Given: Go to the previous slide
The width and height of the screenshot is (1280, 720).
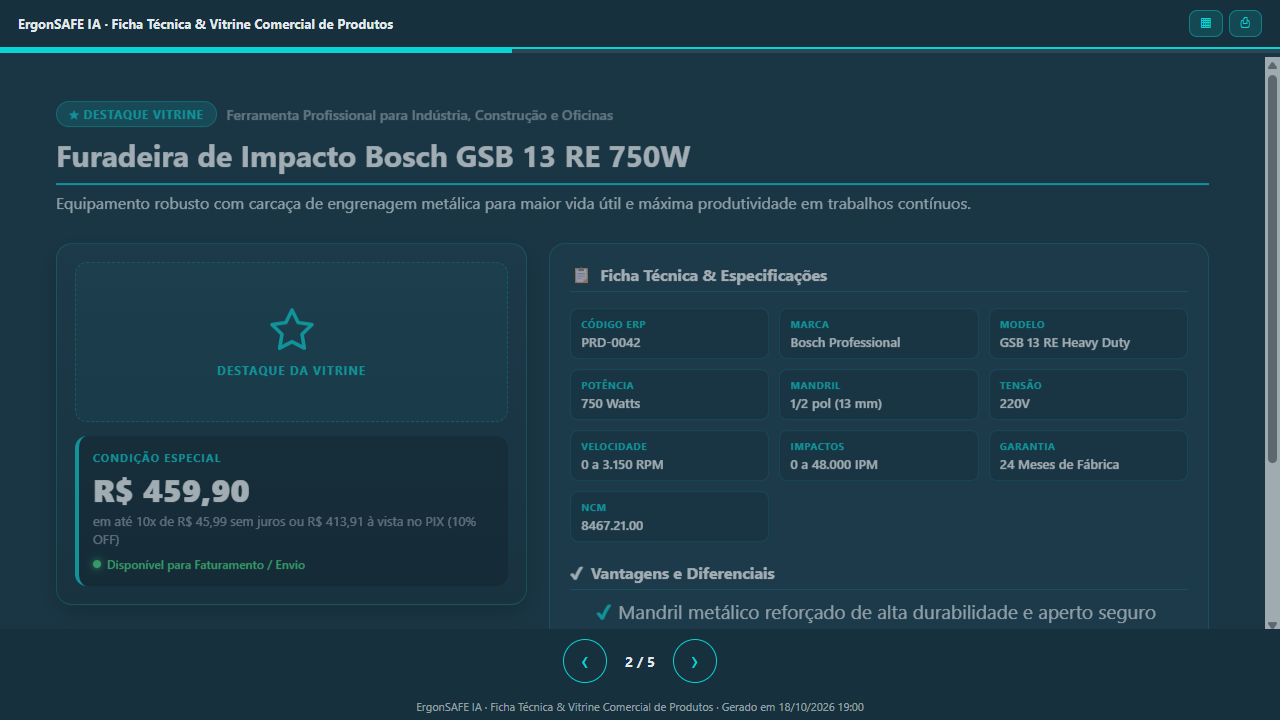Looking at the screenshot, I should (x=585, y=661).
